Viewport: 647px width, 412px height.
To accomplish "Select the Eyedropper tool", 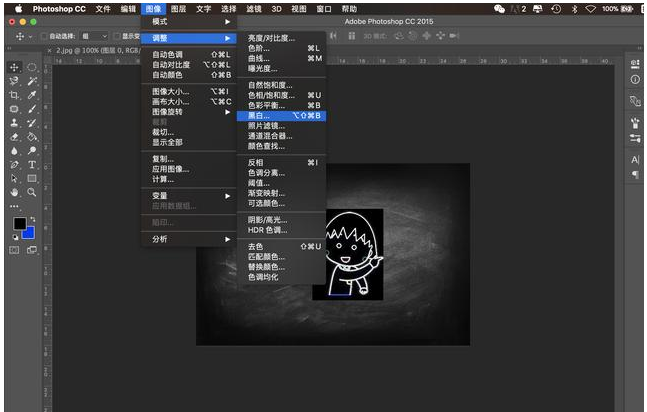I will click(x=32, y=95).
